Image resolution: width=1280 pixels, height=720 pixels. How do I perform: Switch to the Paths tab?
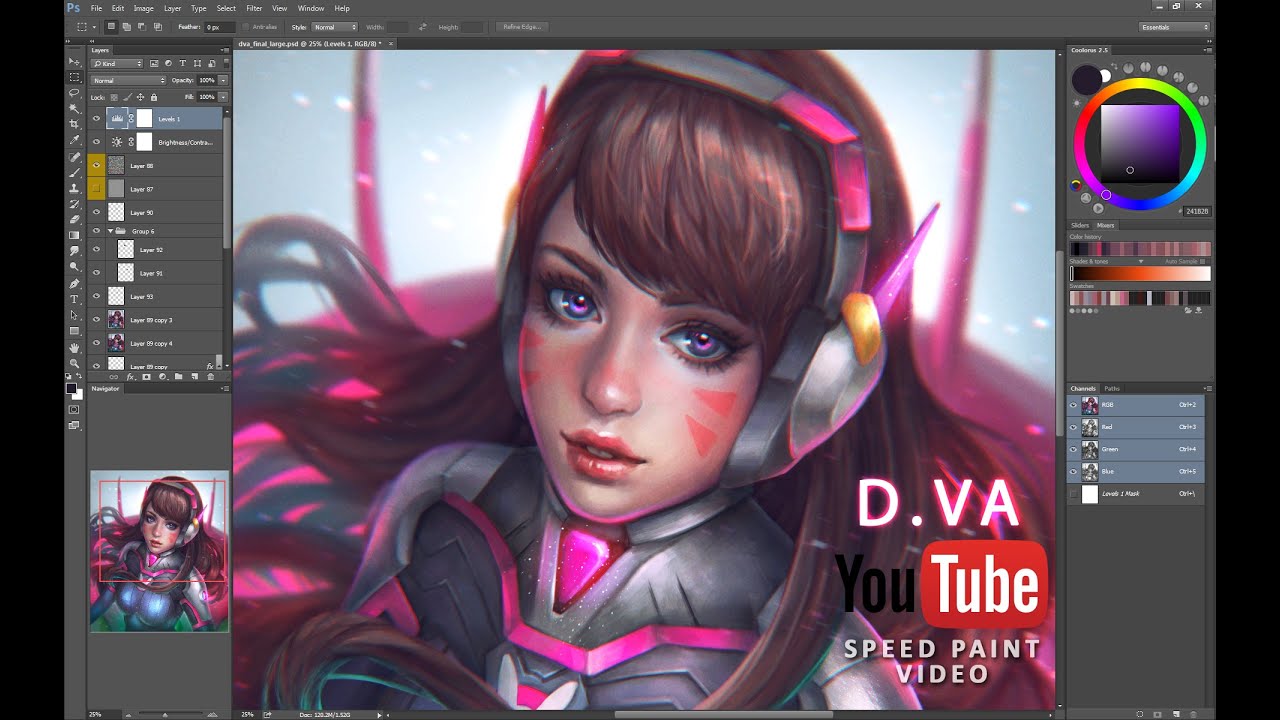1111,388
